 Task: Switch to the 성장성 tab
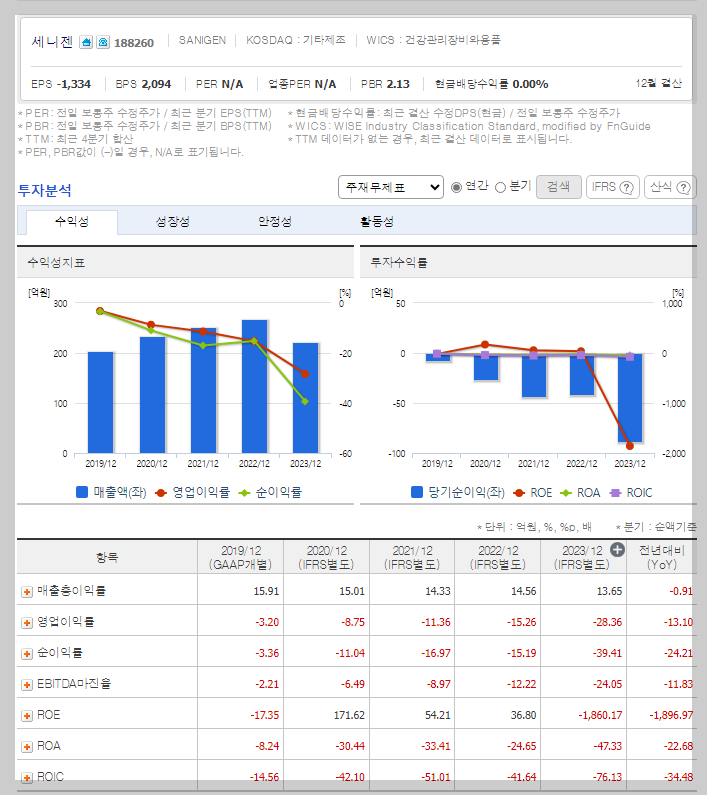point(172,222)
